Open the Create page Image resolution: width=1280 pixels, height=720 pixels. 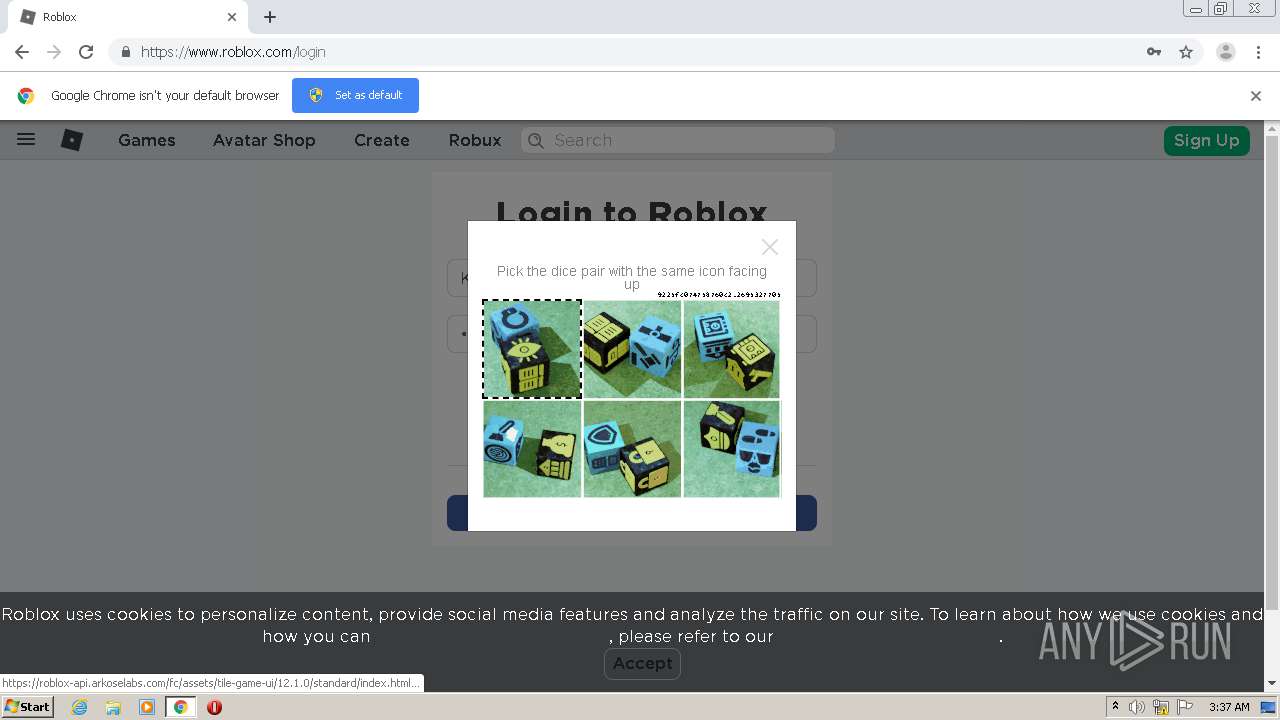pos(382,140)
